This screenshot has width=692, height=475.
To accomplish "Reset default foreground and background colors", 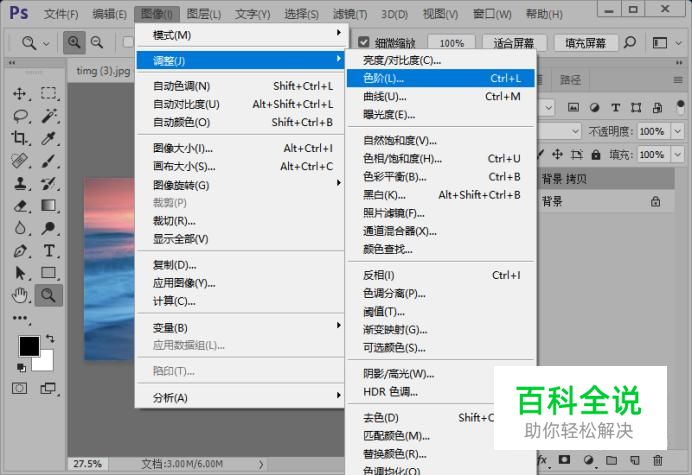I will [21, 367].
